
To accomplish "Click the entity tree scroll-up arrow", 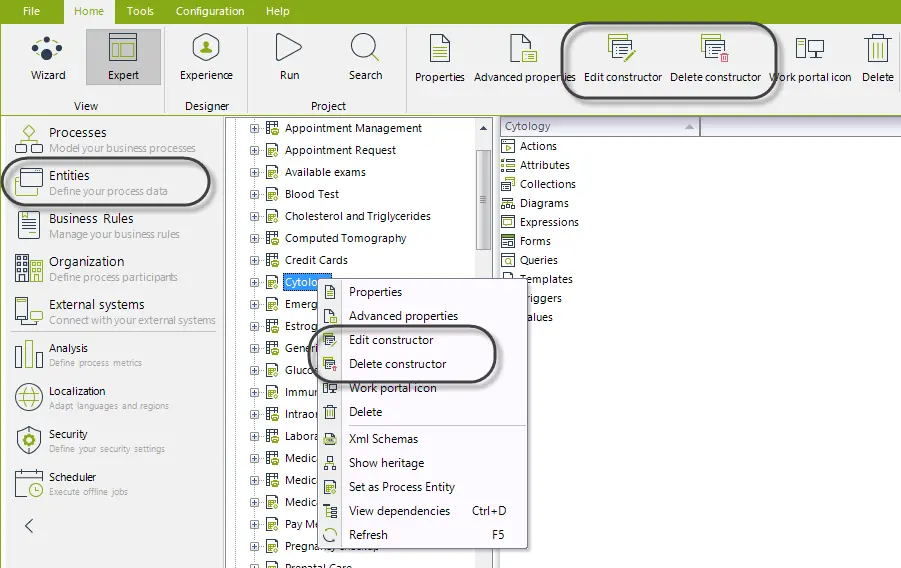I will click(x=483, y=128).
